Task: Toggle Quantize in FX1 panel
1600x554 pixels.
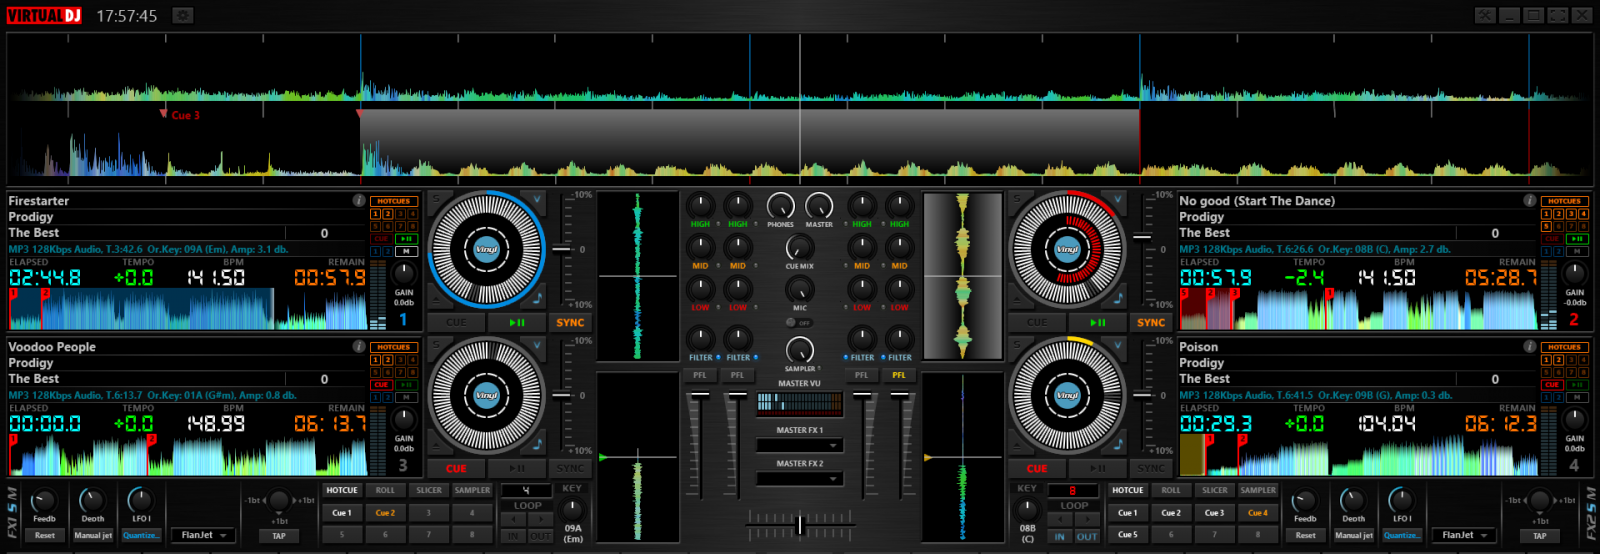Action: [x=140, y=535]
